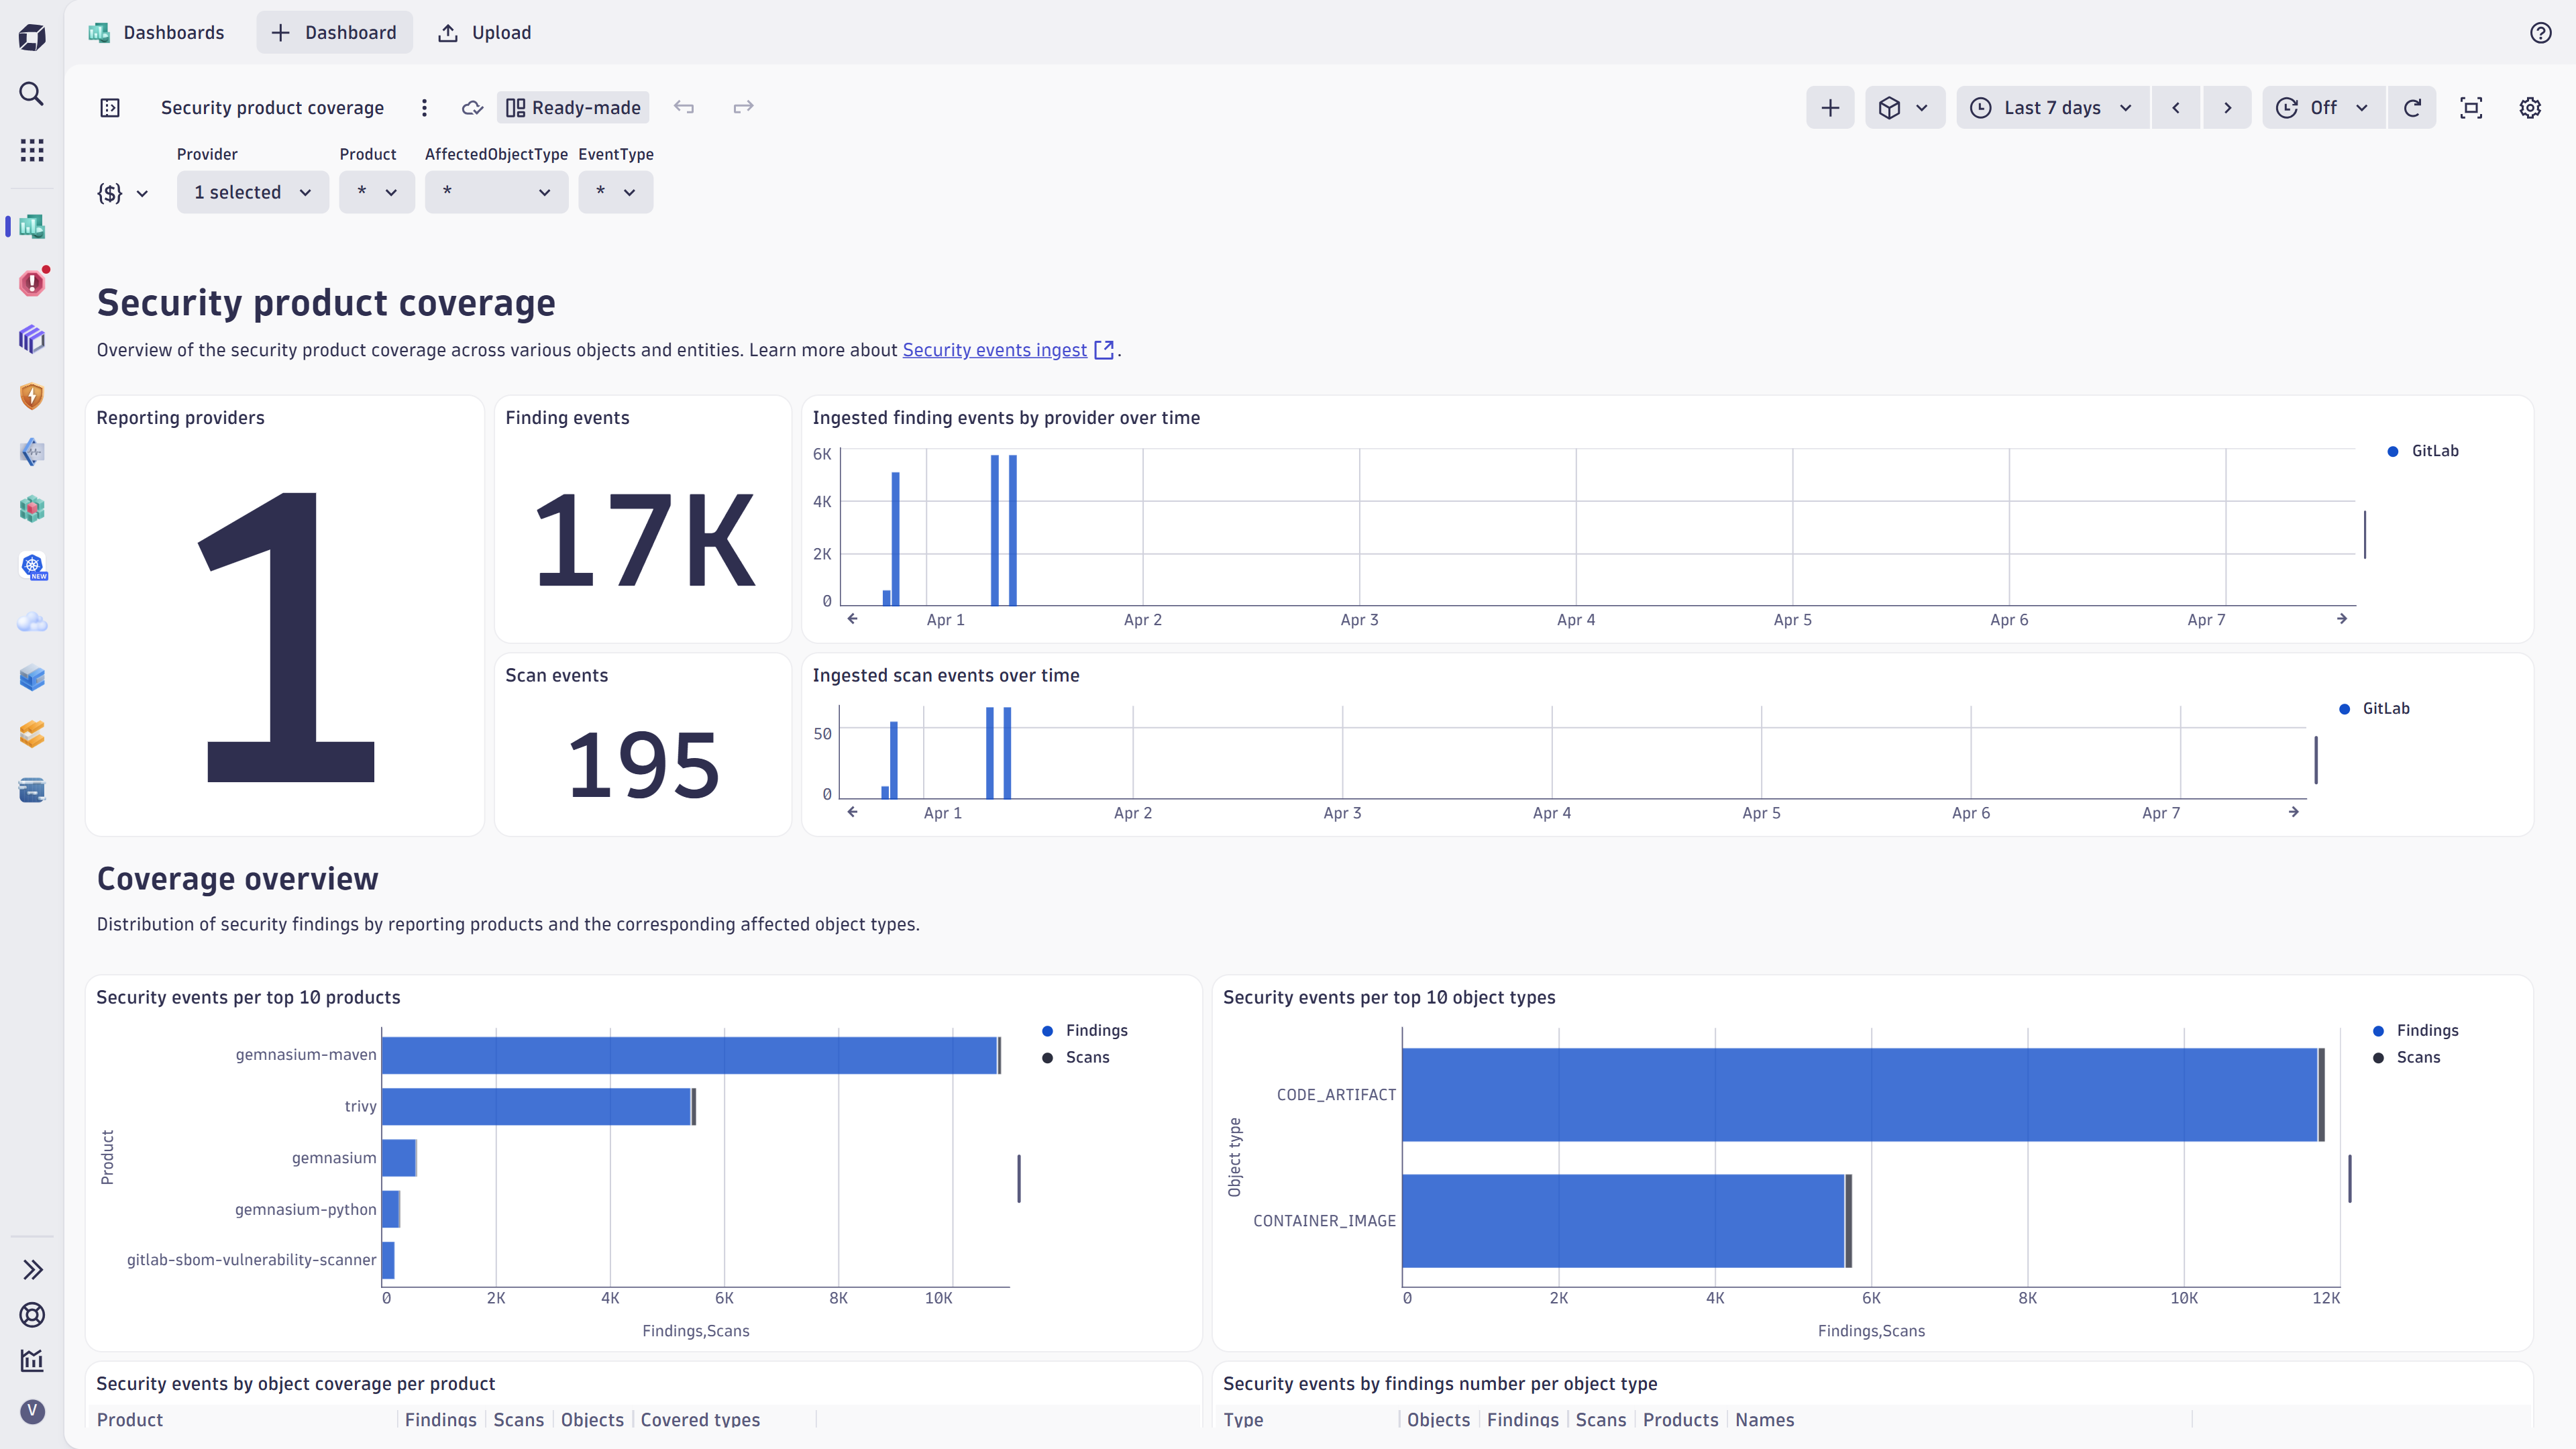Click the CONTAINER_IMAGE bar
The image size is (2576, 1449).
[x=1623, y=1221]
